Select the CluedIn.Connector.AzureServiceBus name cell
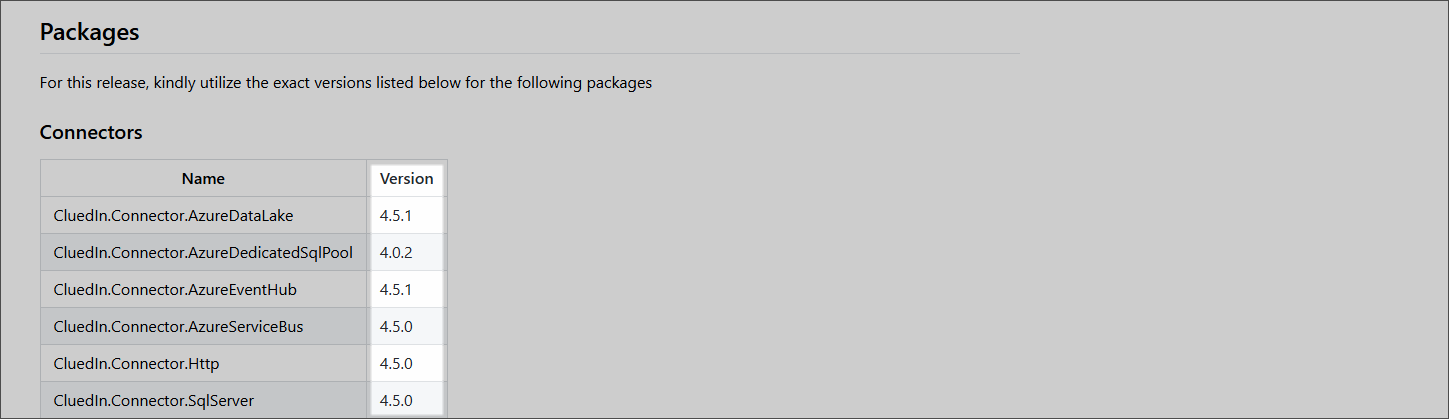 [x=178, y=326]
